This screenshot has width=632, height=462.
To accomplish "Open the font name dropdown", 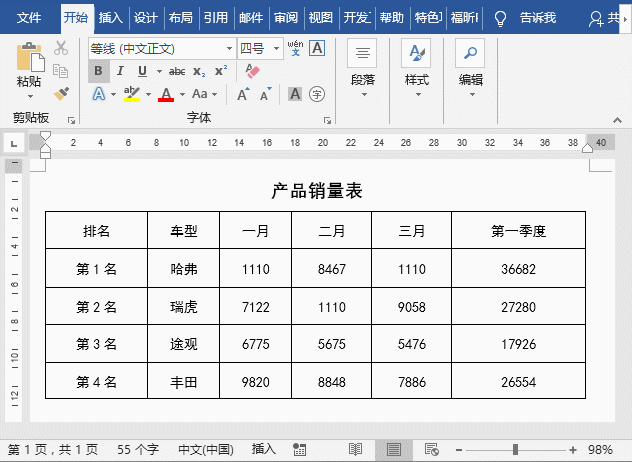I will [229, 49].
